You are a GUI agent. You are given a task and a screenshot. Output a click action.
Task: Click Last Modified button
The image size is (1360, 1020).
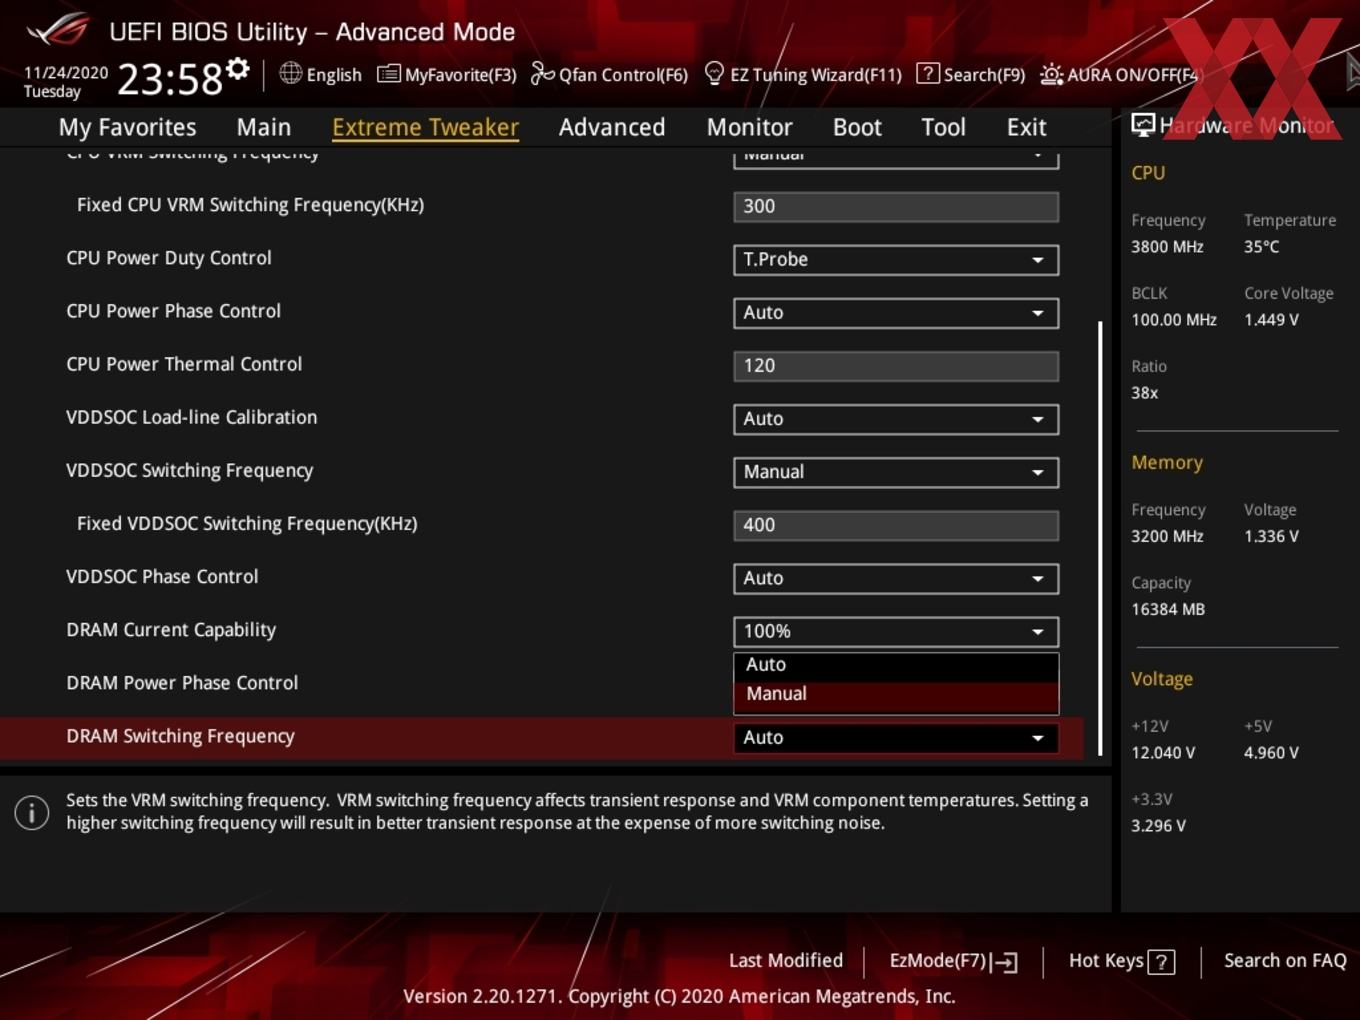(786, 961)
